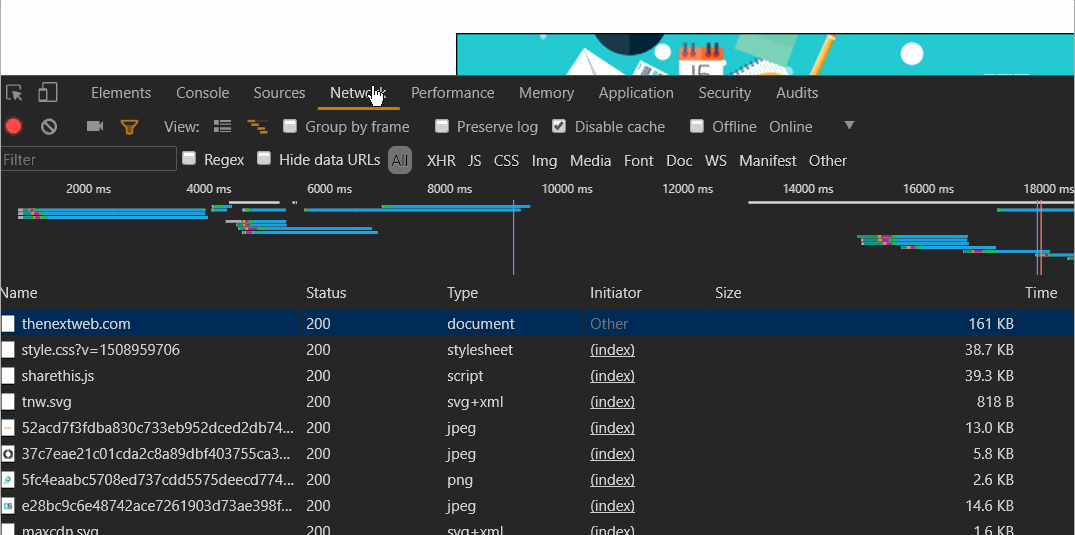Click the 10000 ms mark on the timeline
Screen dimensions: 1075x535
[x=566, y=189]
